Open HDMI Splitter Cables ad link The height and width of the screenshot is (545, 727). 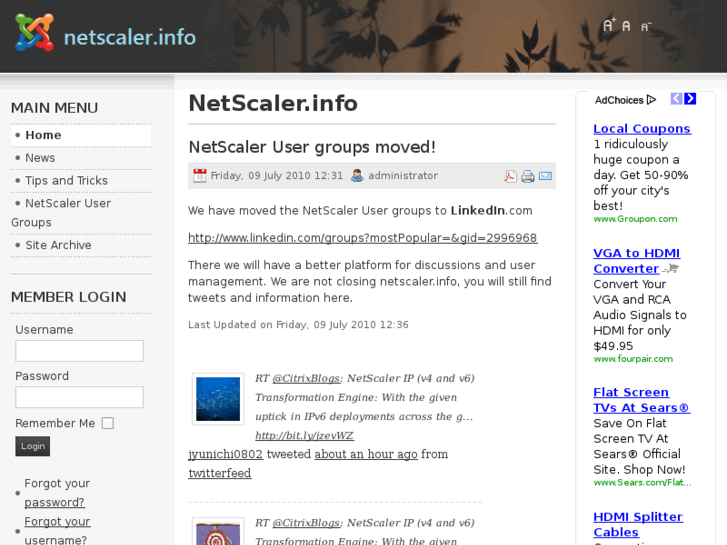pos(638,524)
